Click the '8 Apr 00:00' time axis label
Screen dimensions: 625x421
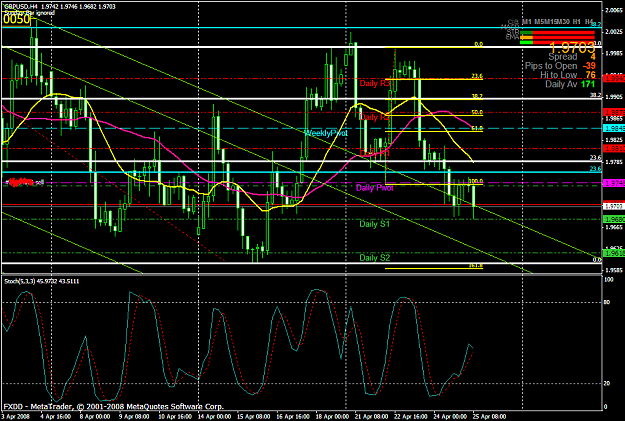click(x=95, y=417)
